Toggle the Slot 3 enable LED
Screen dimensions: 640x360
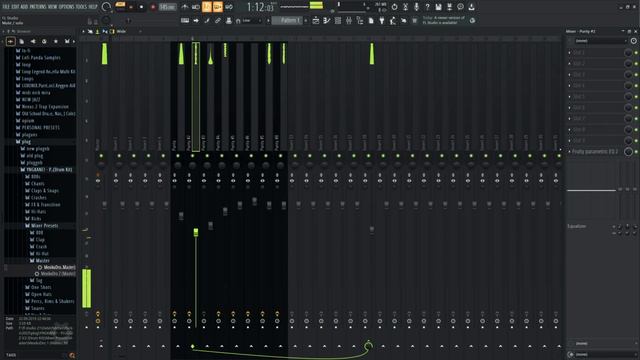(x=636, y=75)
